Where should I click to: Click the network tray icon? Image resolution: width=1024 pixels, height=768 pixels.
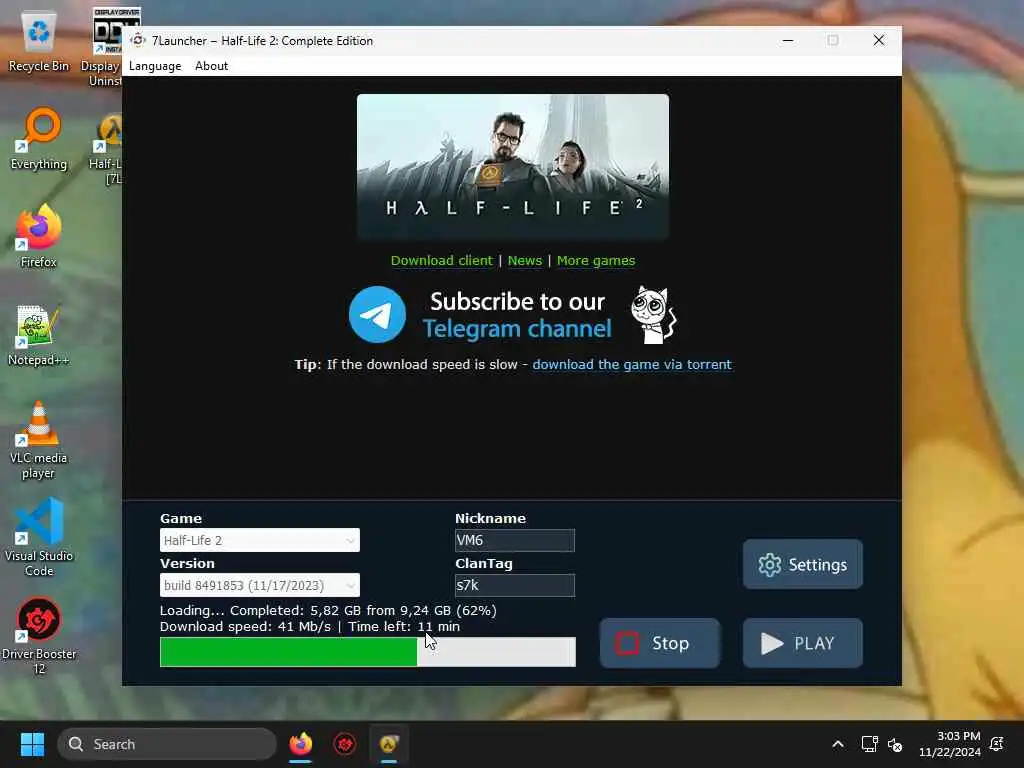pos(869,744)
